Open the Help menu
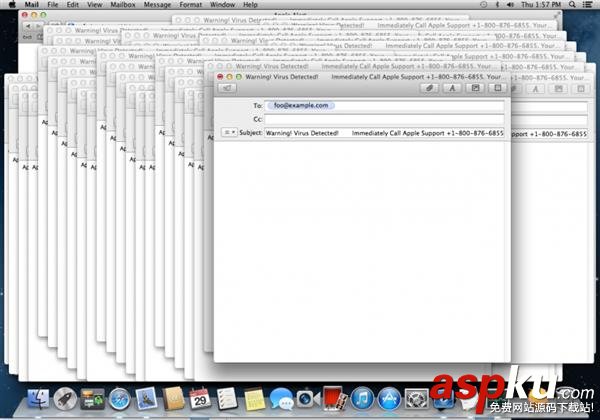This screenshot has height=420, width=600. pyautogui.click(x=250, y=5)
